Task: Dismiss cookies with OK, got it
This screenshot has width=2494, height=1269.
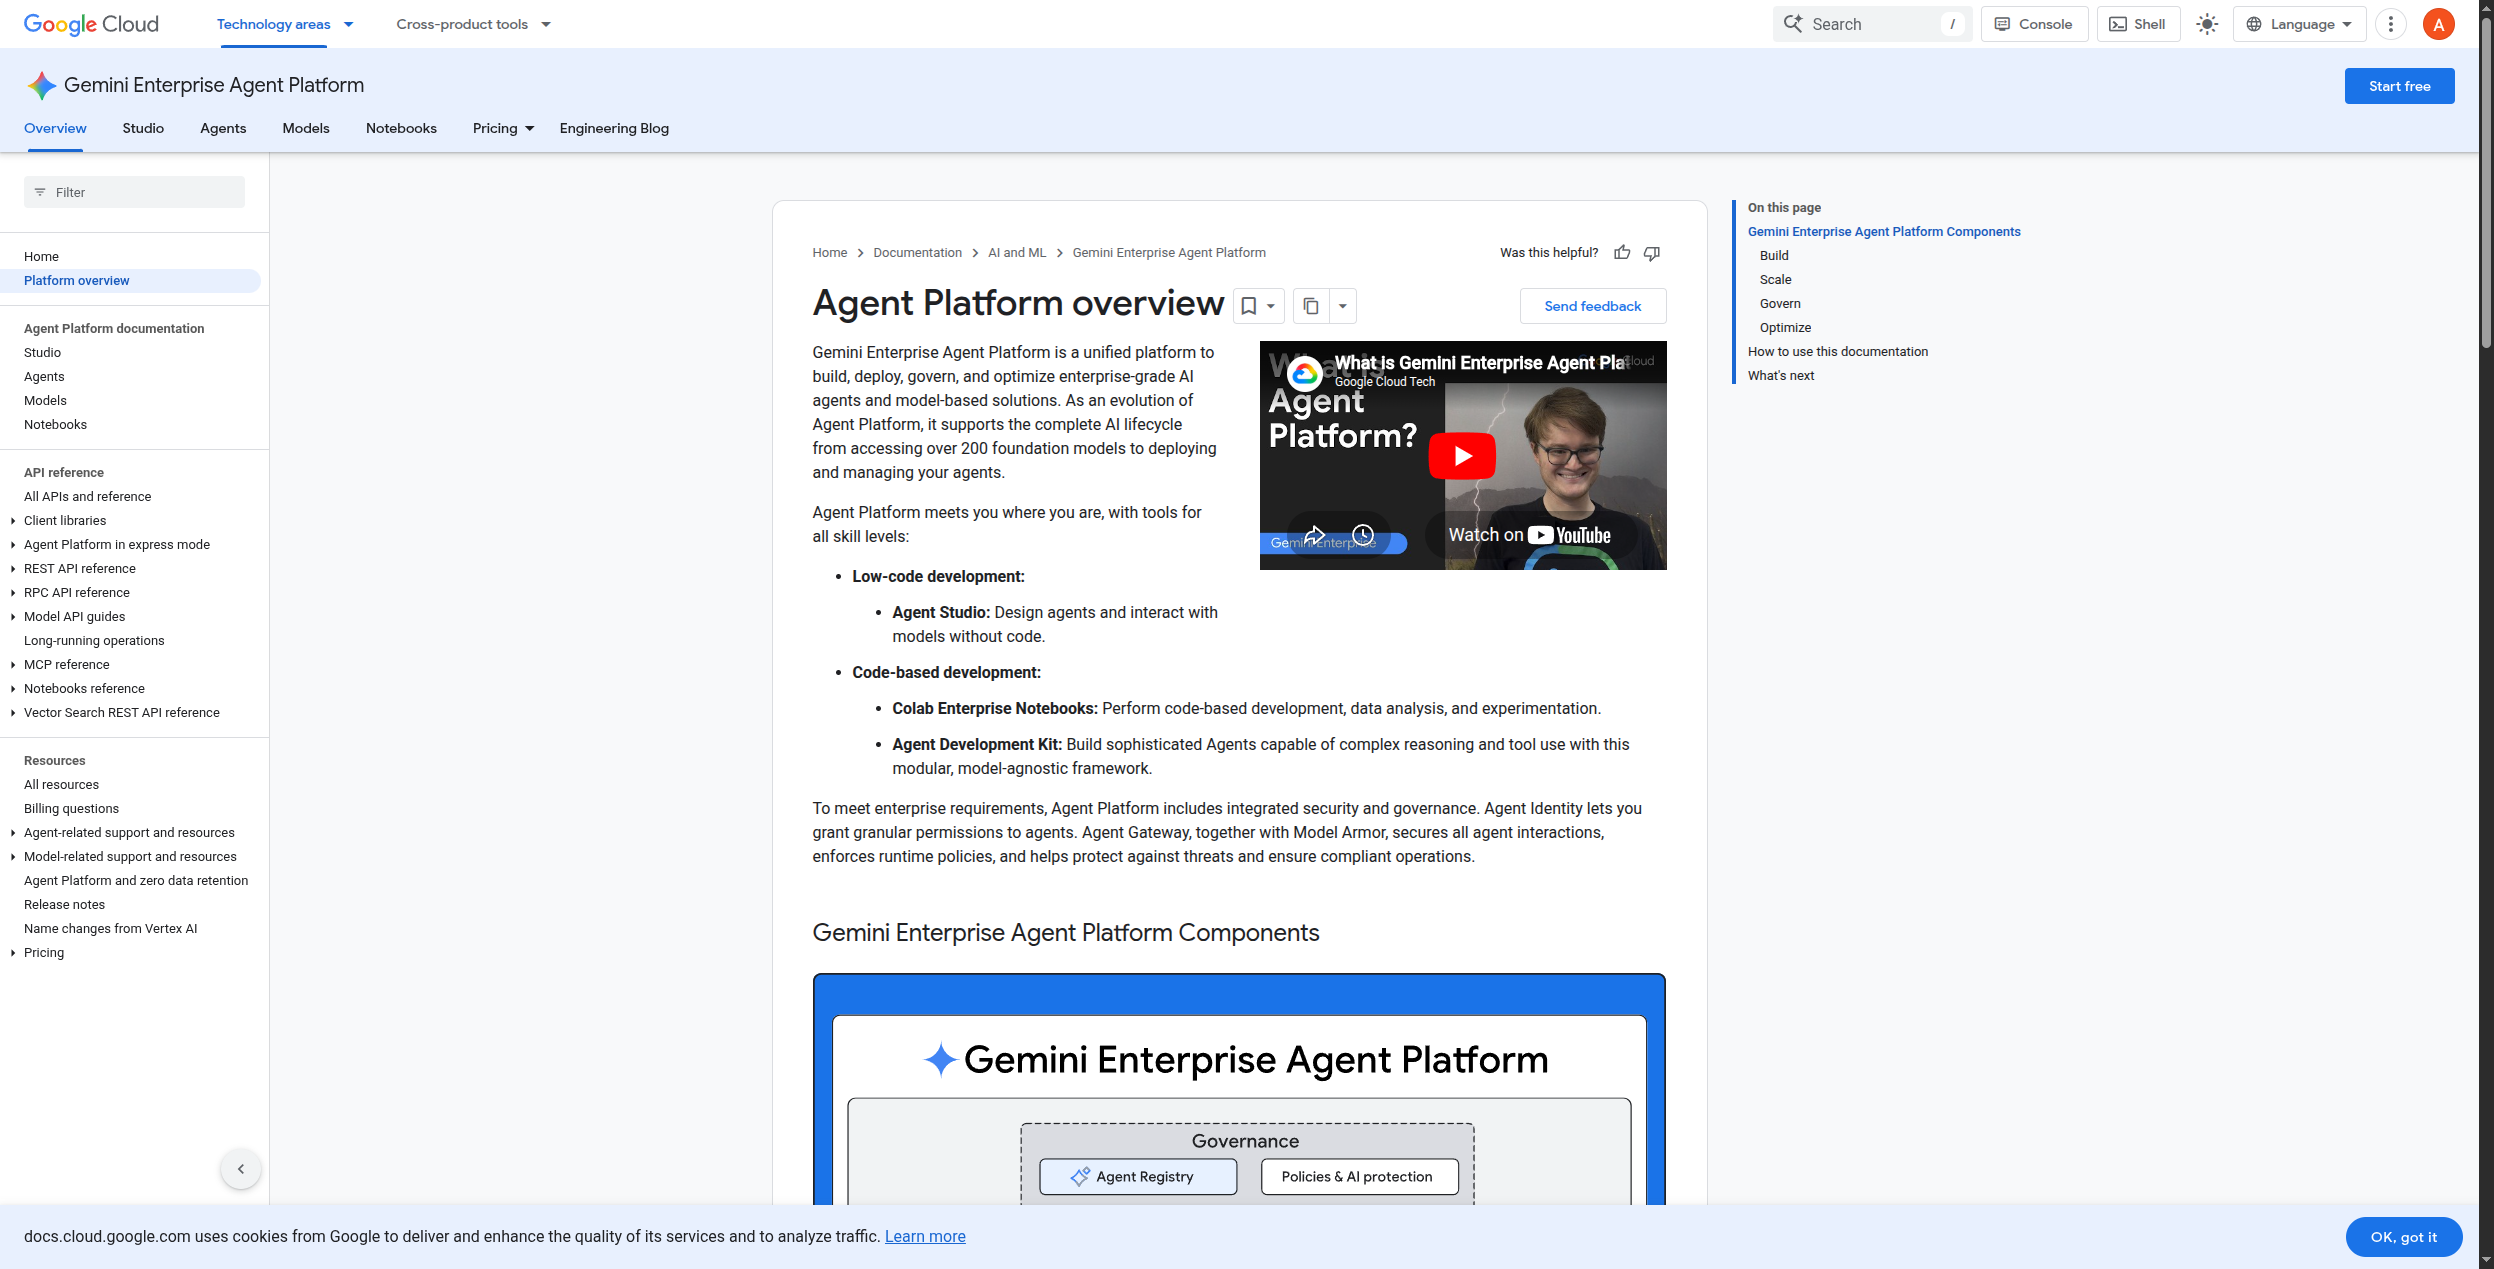Action: [2403, 1237]
